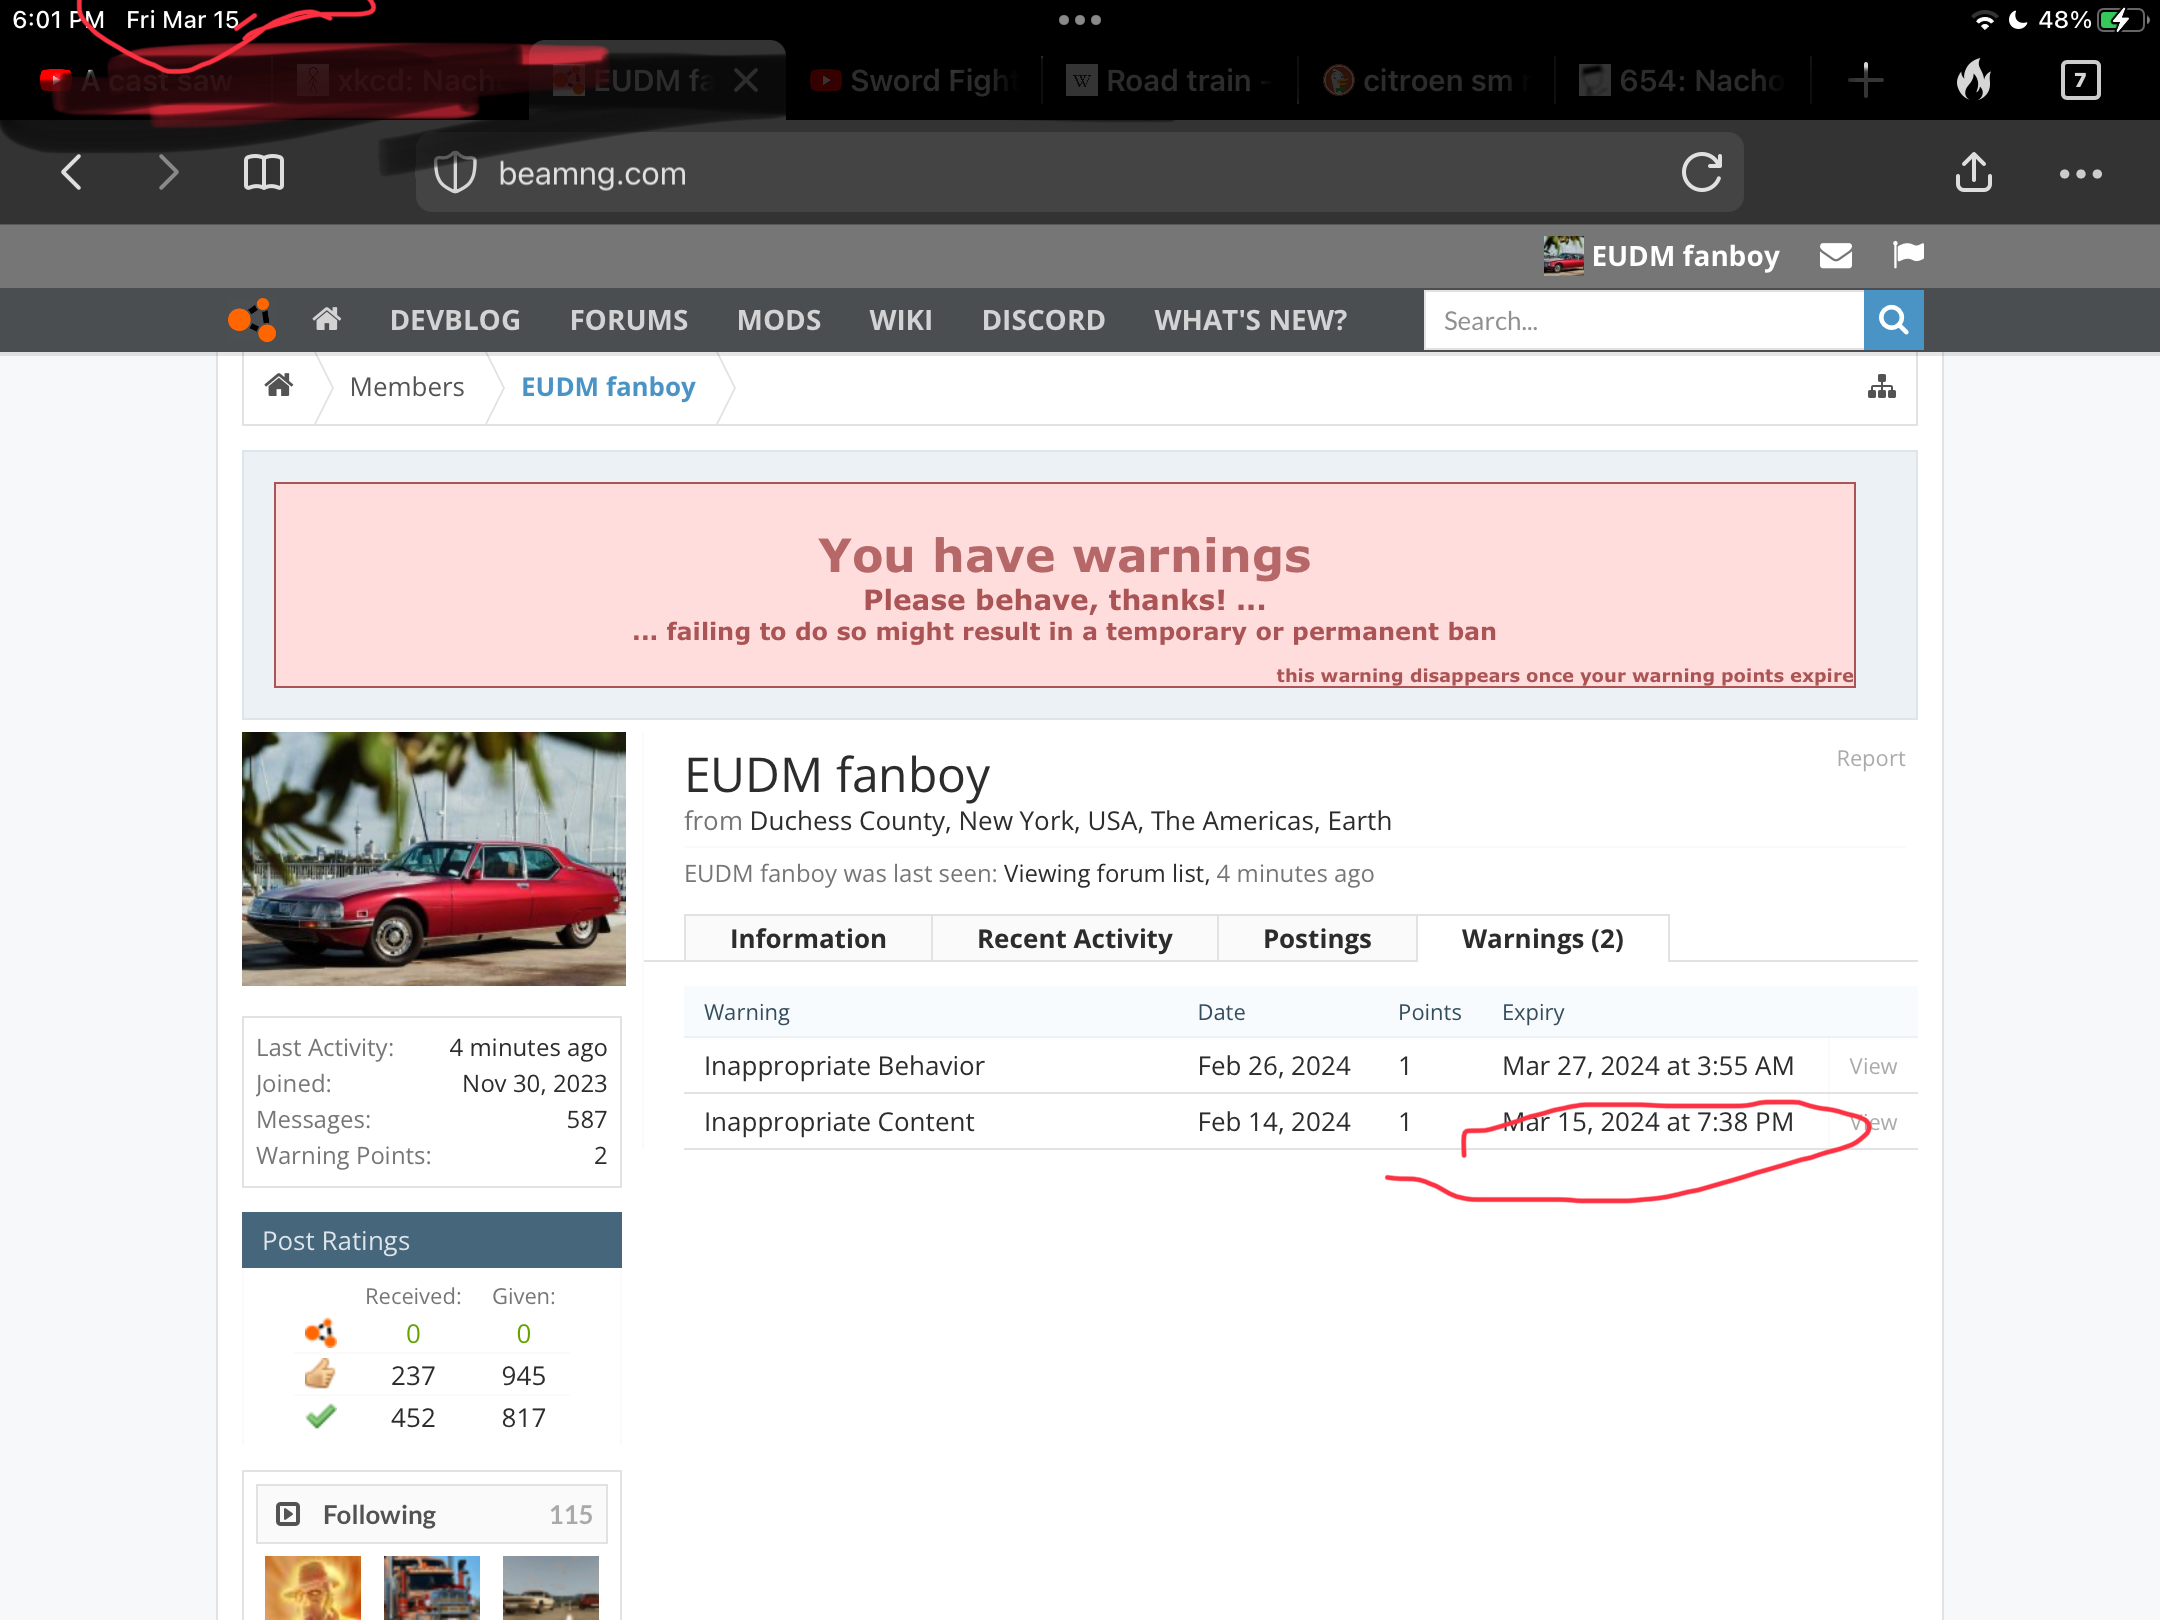Open first followed member avatar thumbnail
This screenshot has height=1620, width=2160.
pyautogui.click(x=313, y=1588)
